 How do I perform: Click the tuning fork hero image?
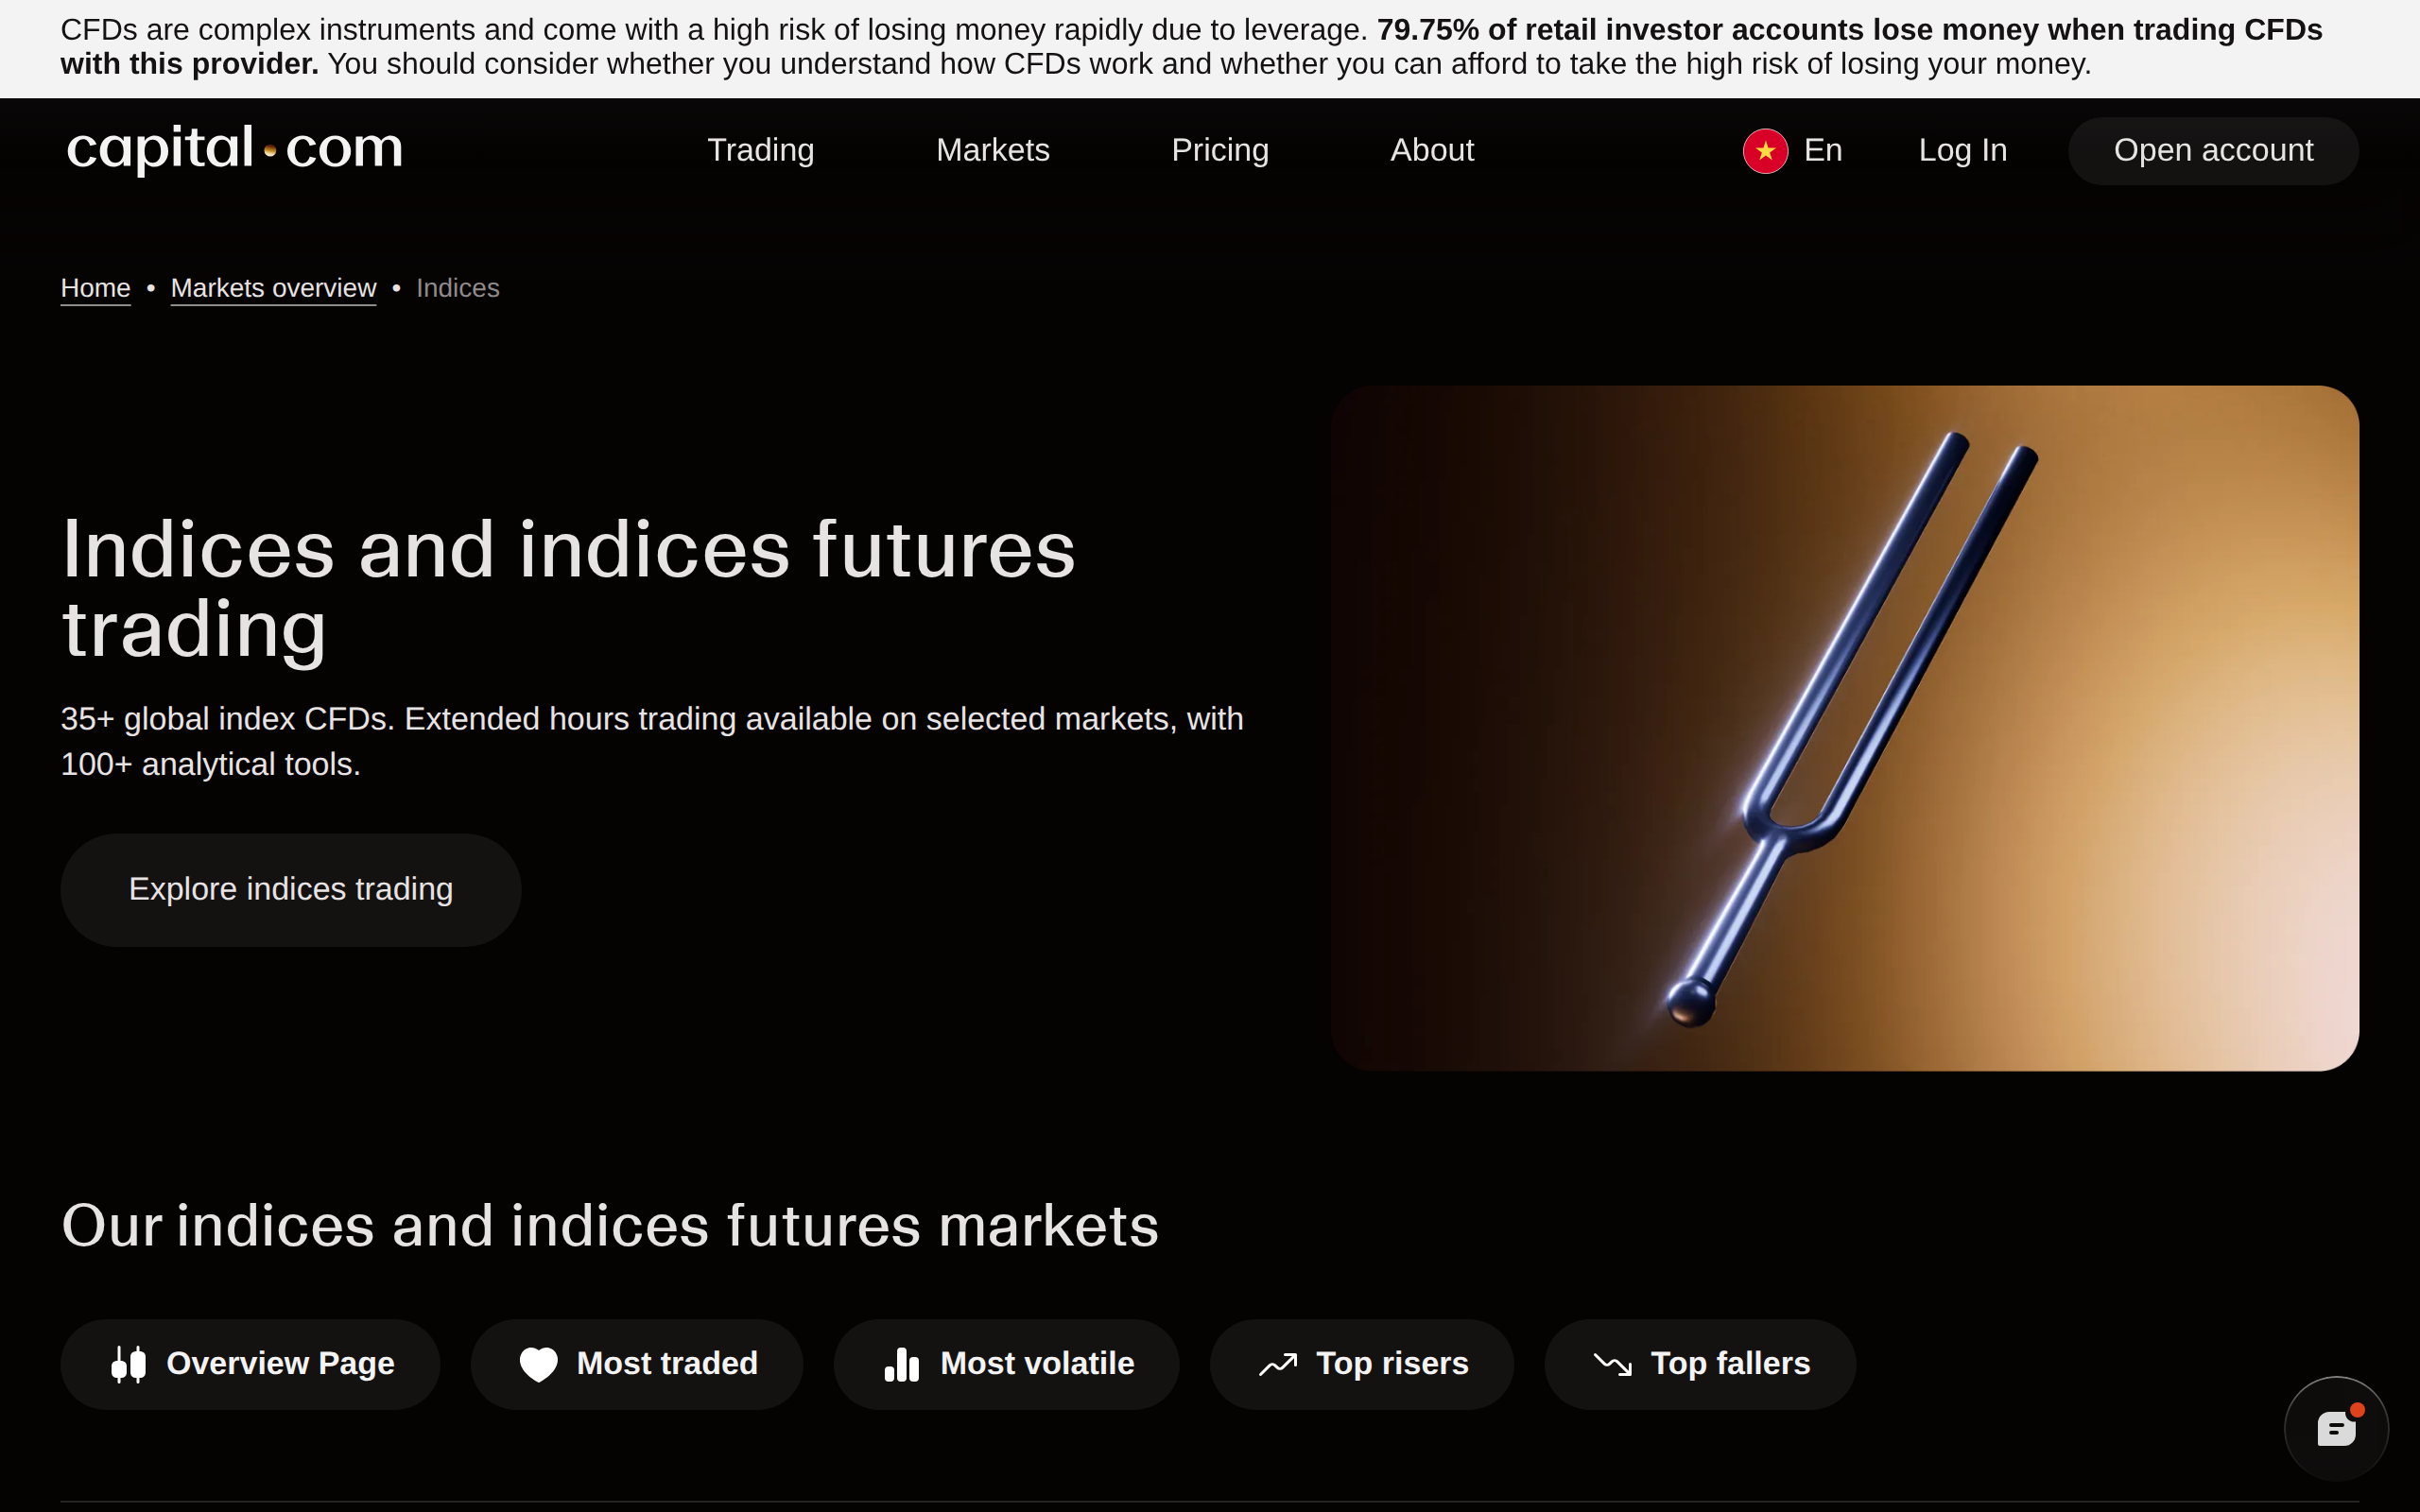point(1844,728)
